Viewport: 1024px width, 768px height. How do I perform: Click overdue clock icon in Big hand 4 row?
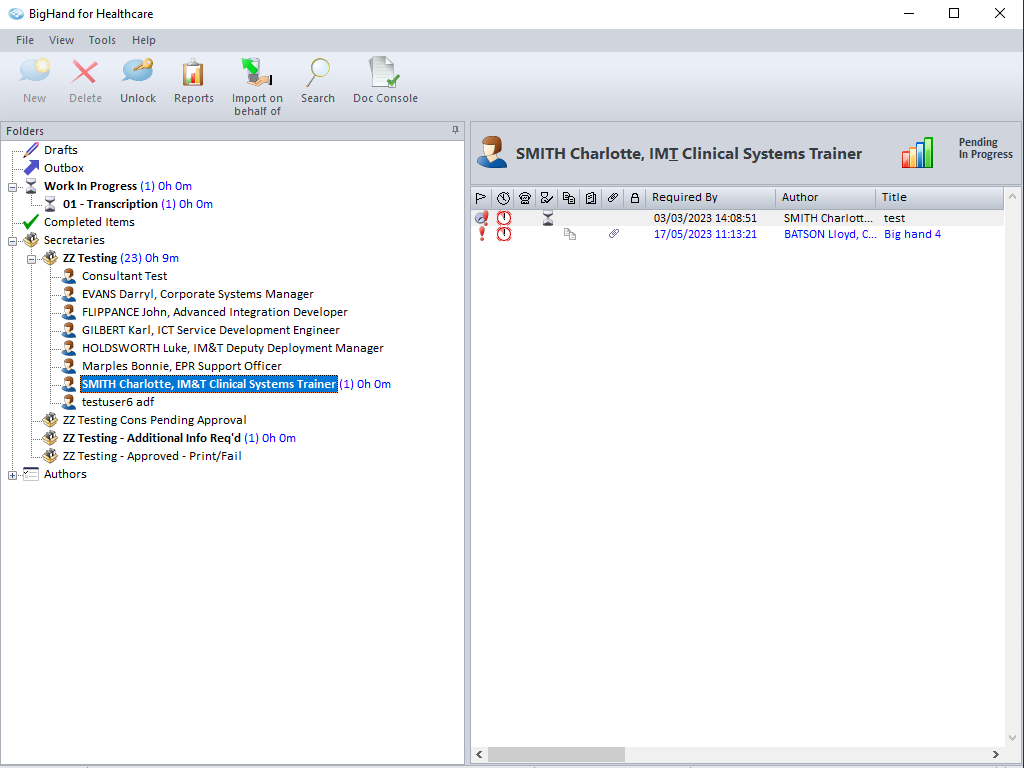tap(504, 234)
